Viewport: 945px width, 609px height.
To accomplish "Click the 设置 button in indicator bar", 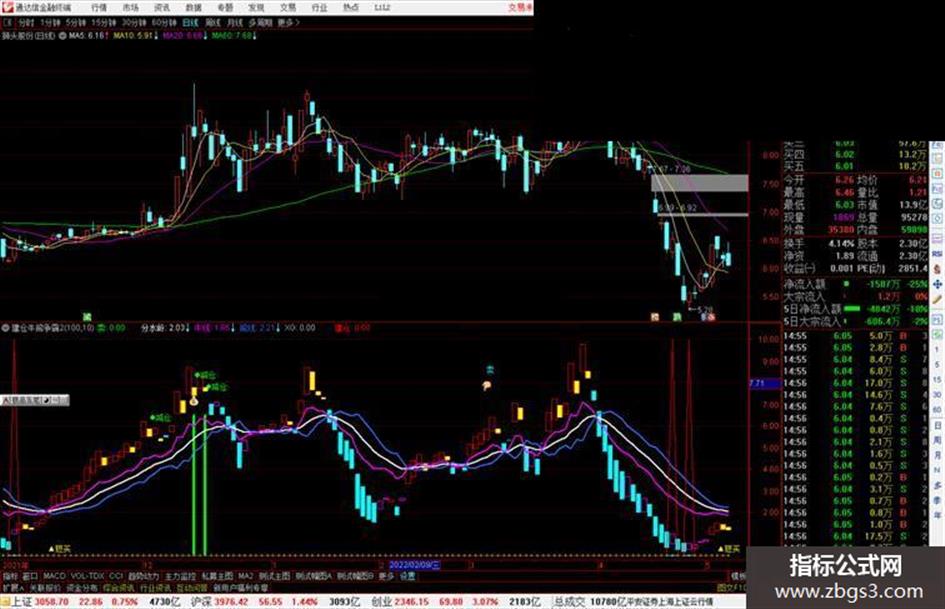I will point(408,576).
